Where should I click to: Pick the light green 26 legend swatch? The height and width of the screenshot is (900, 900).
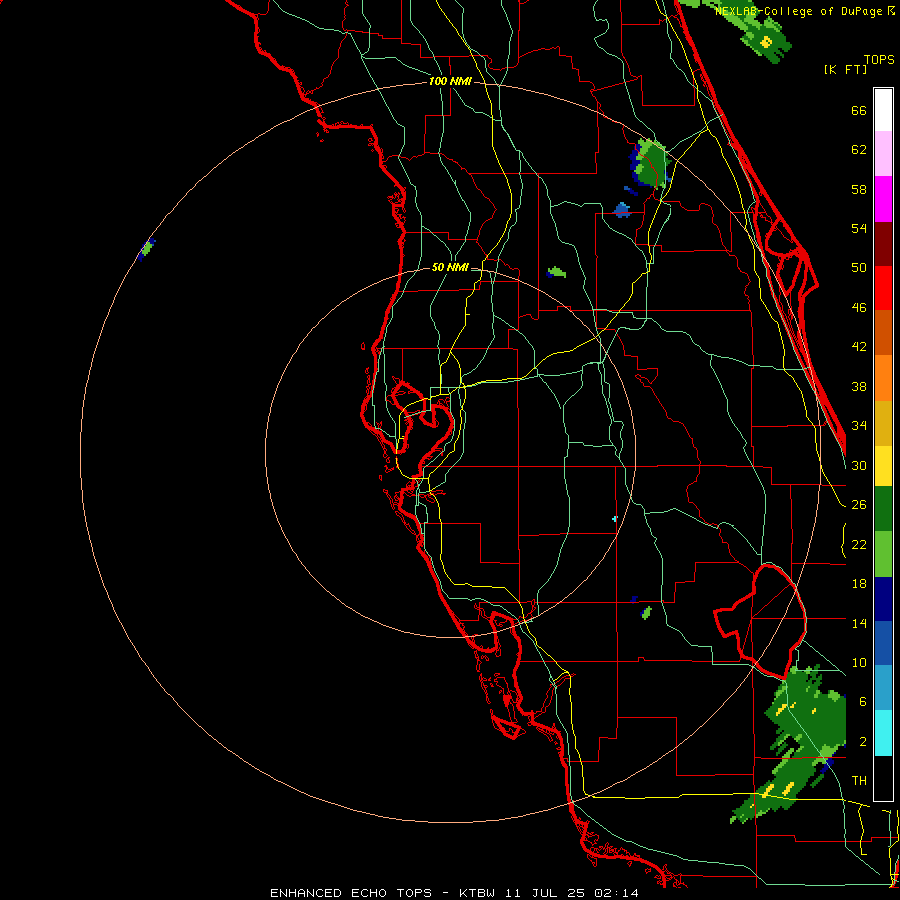pos(883,554)
